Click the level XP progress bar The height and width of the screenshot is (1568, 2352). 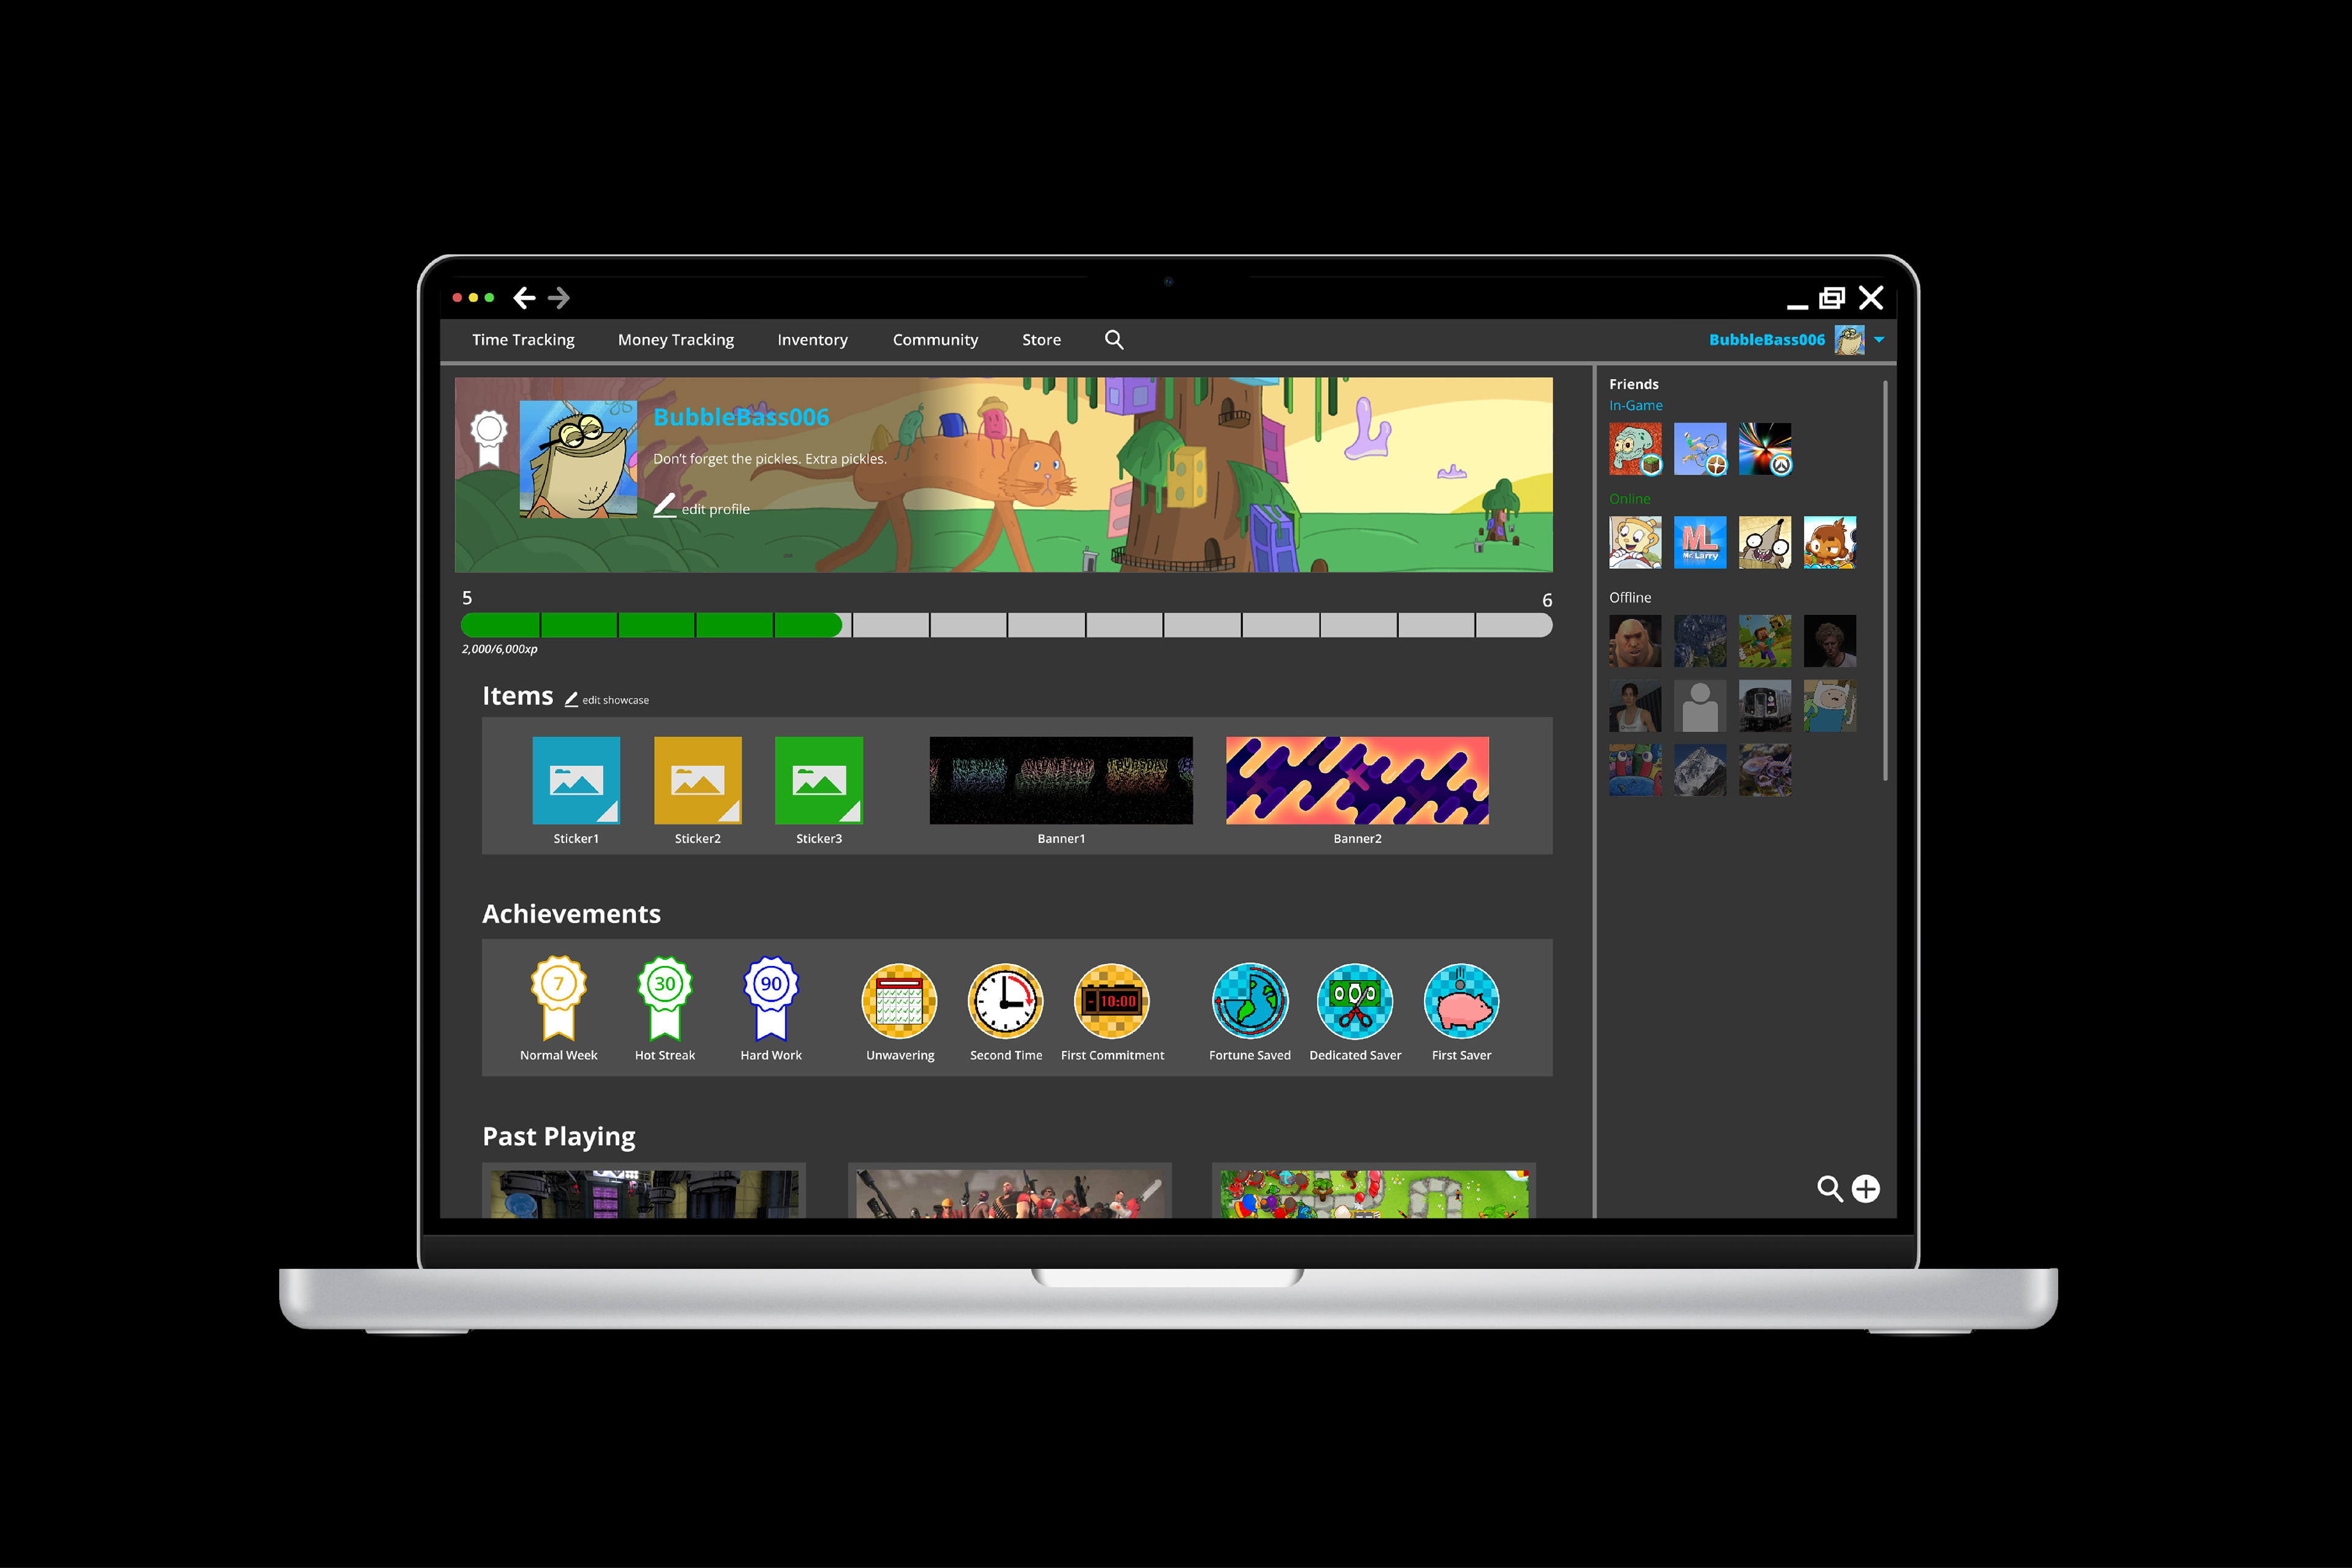pyautogui.click(x=1006, y=626)
